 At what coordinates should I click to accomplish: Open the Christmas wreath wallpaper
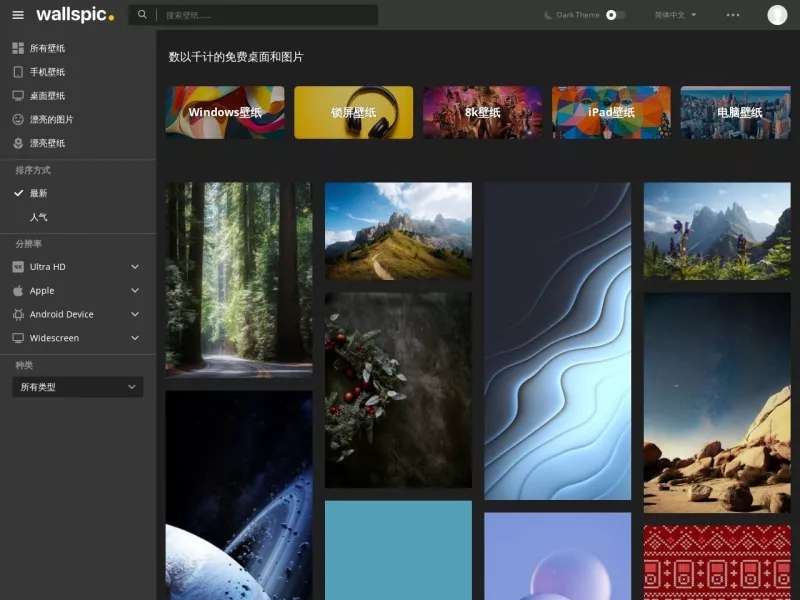pyautogui.click(x=398, y=390)
